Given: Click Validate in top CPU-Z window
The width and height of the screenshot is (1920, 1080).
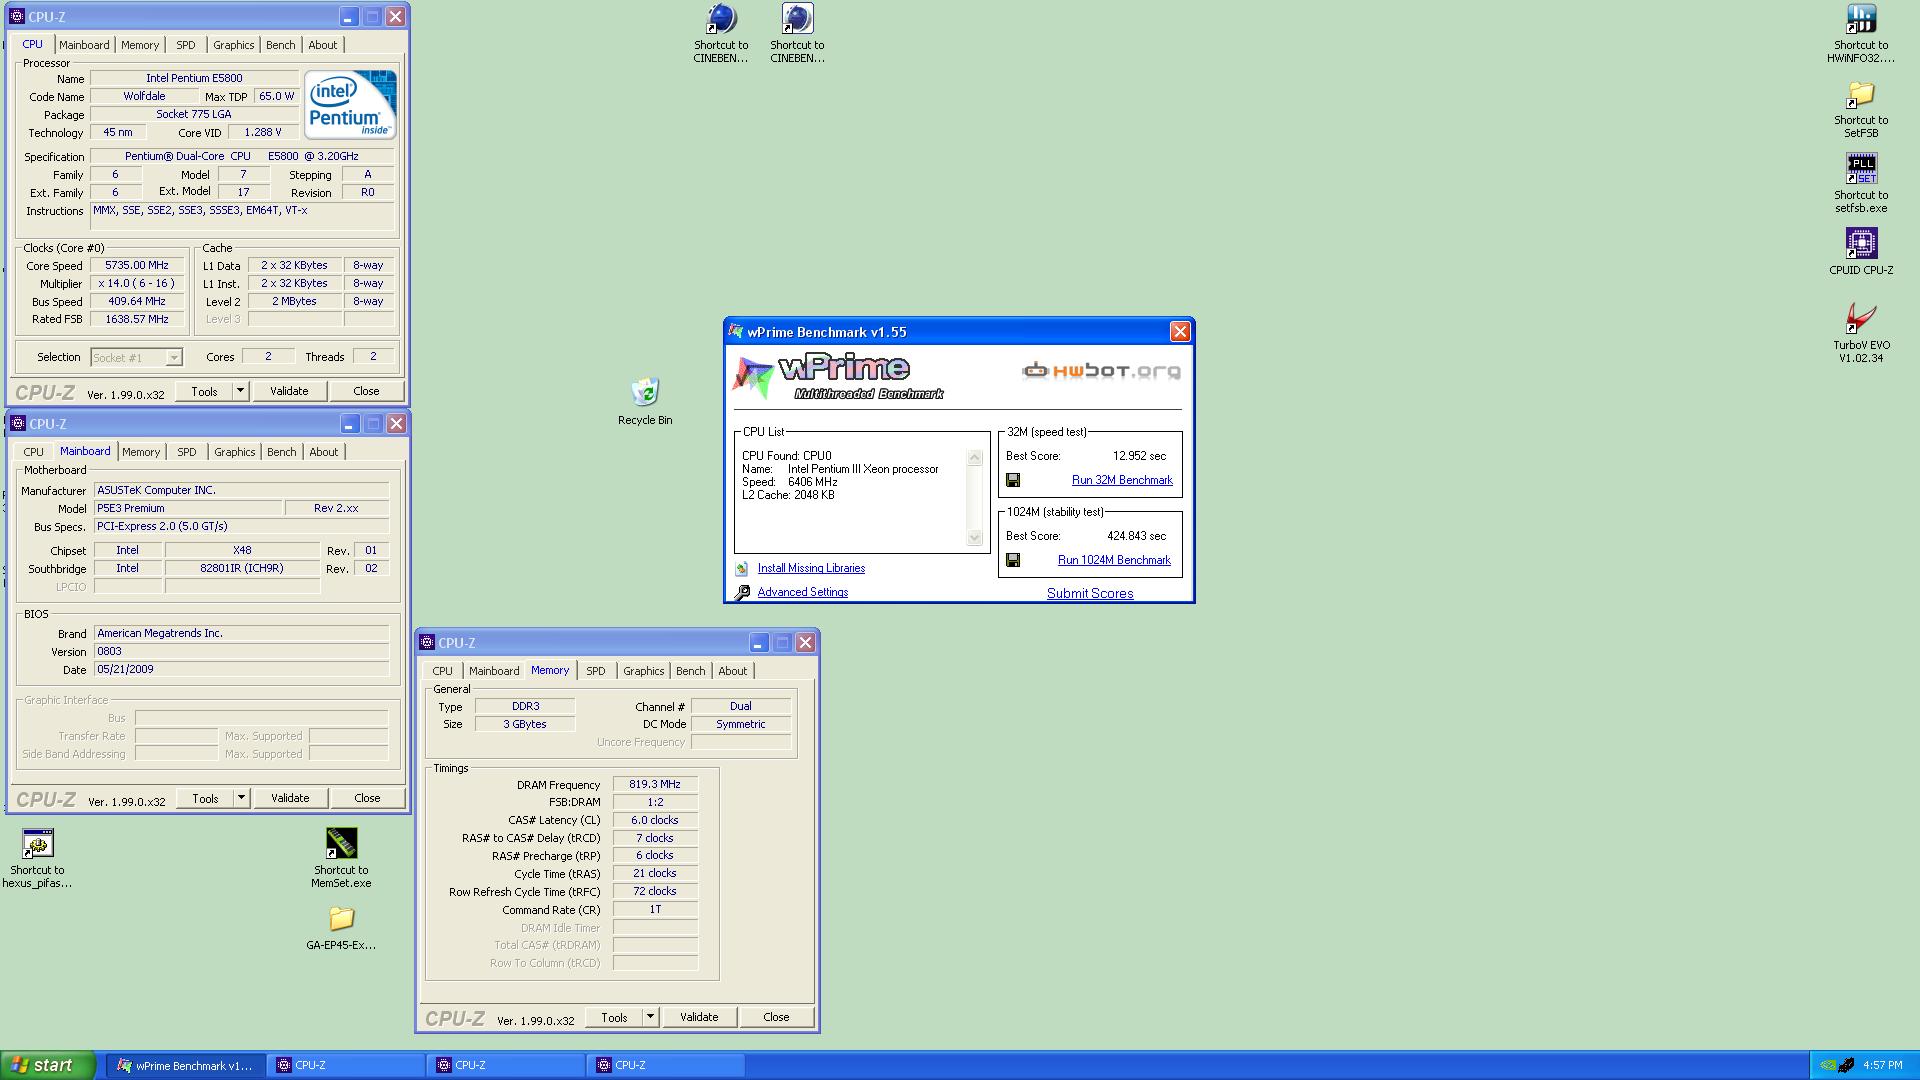Looking at the screenshot, I should click(x=289, y=391).
